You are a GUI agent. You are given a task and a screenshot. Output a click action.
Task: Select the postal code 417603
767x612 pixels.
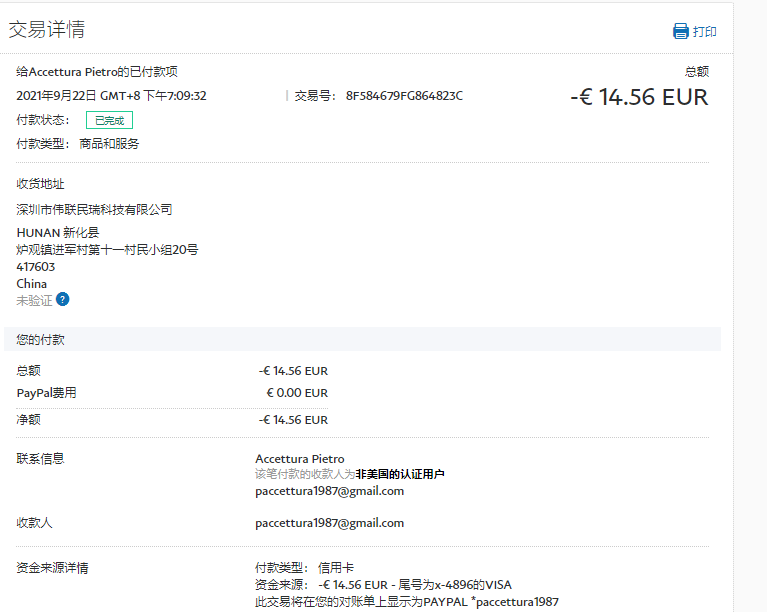click(36, 267)
